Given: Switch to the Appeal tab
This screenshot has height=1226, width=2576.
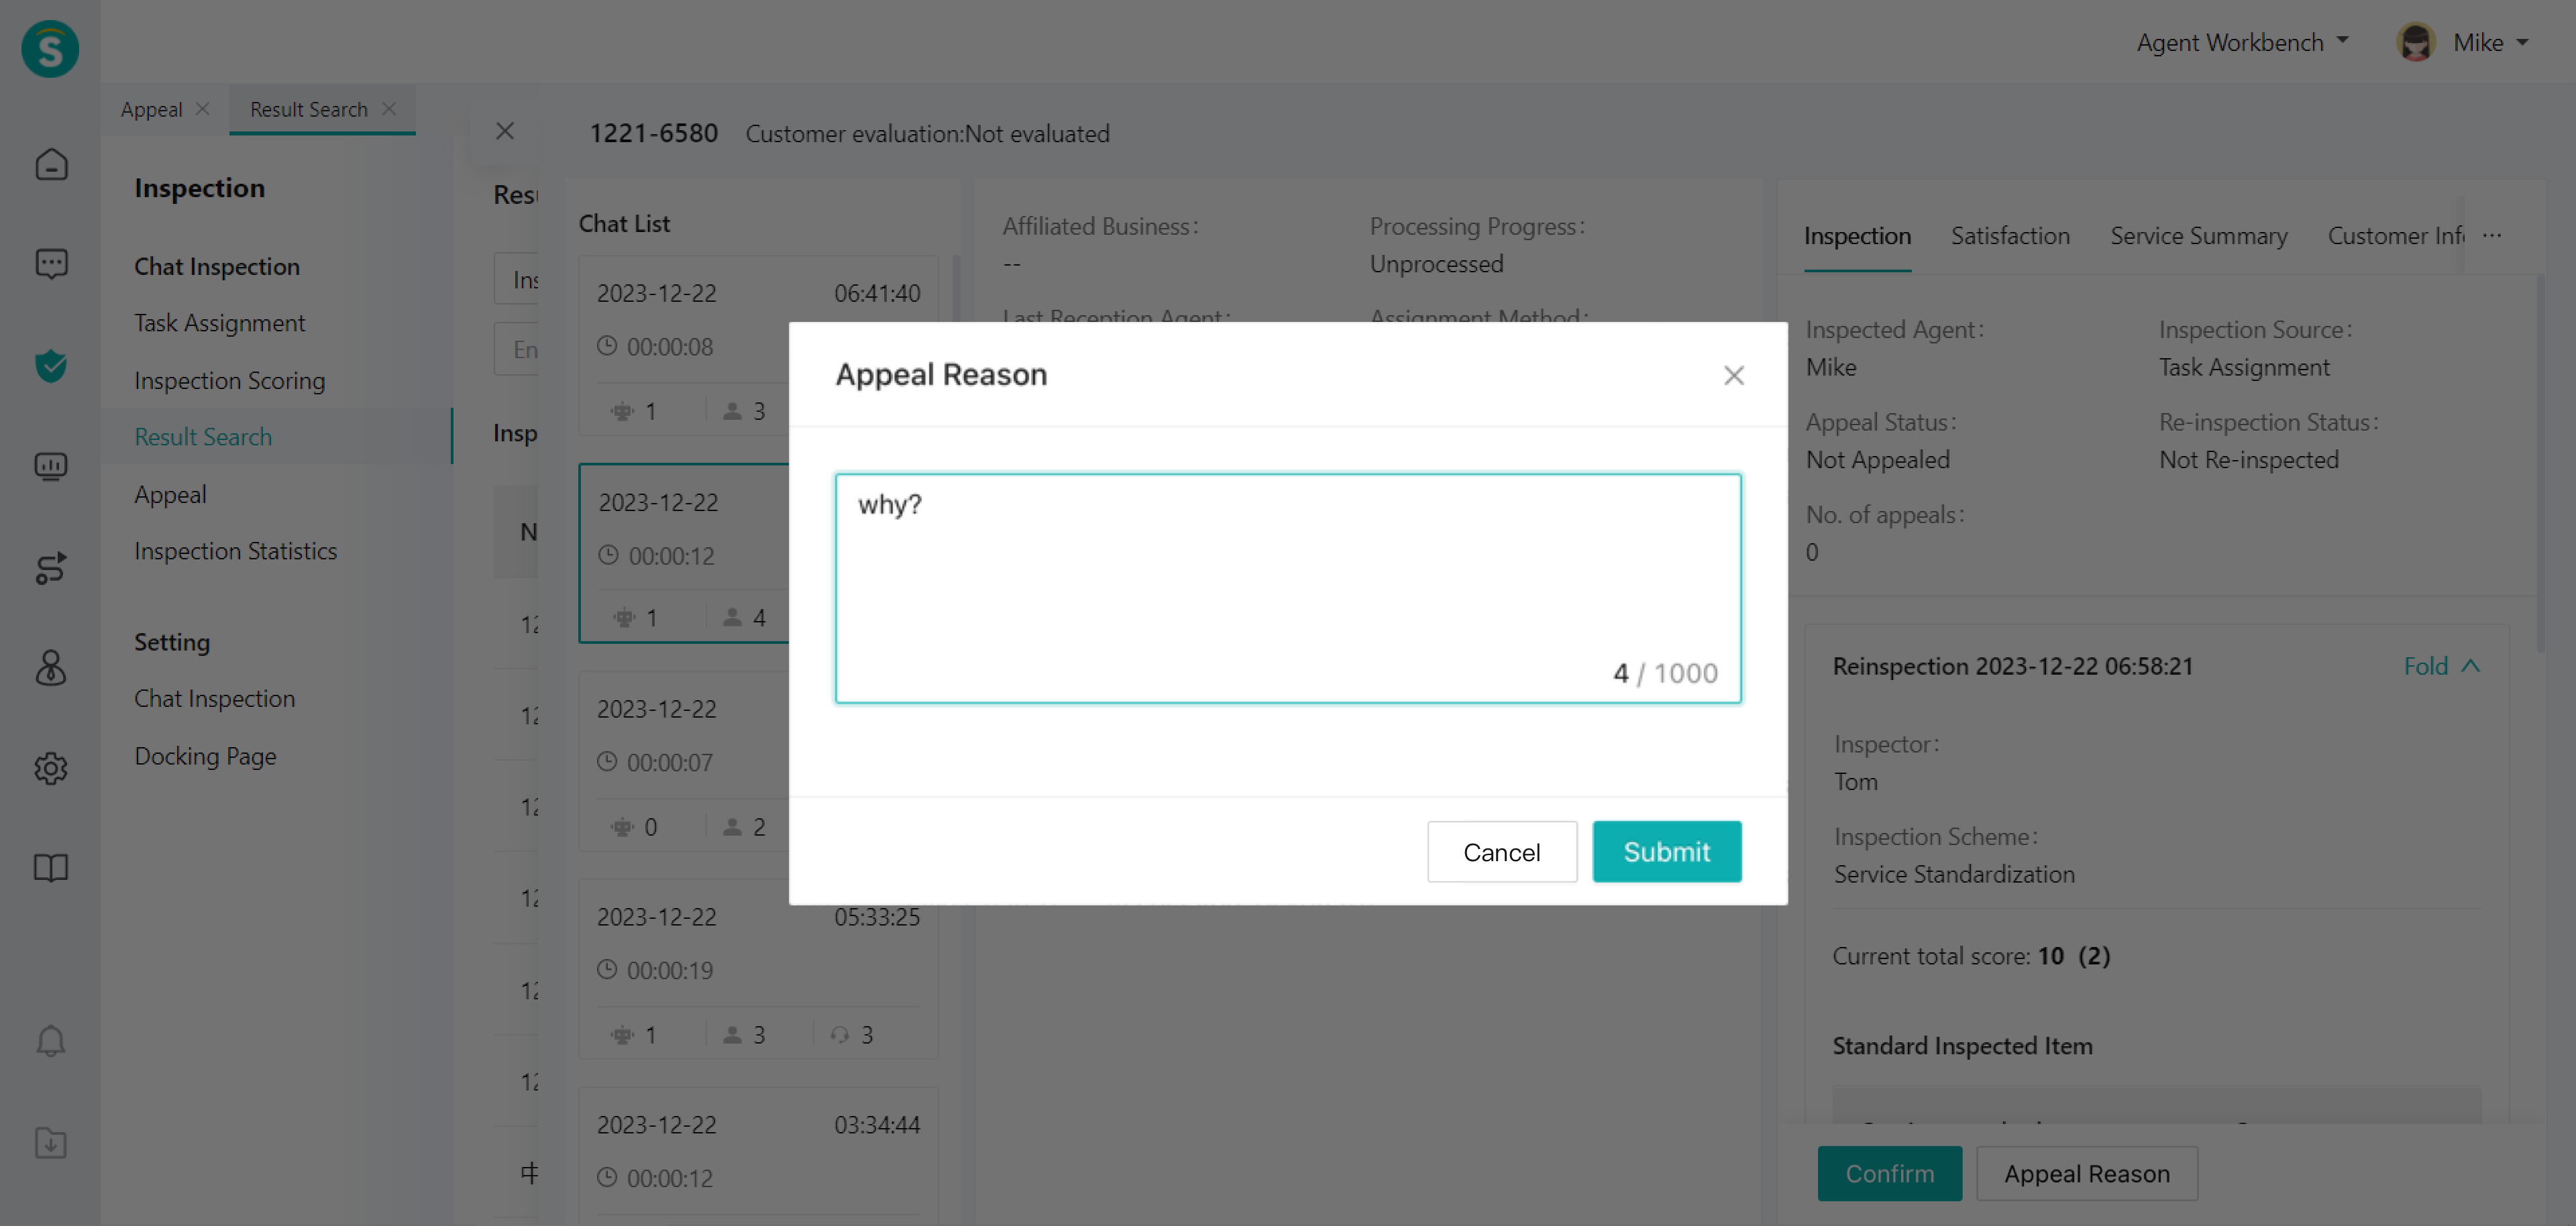Looking at the screenshot, I should [x=151, y=109].
